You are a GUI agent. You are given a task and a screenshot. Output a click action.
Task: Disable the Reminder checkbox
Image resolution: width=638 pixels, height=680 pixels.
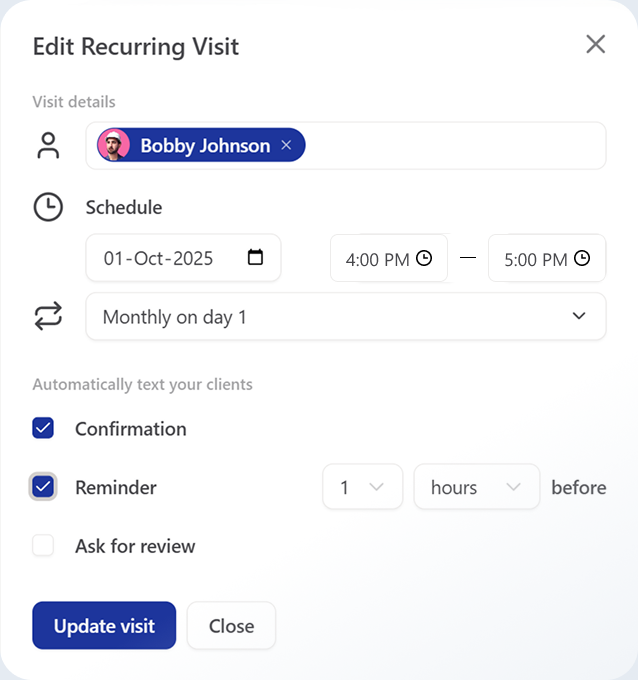(x=43, y=488)
